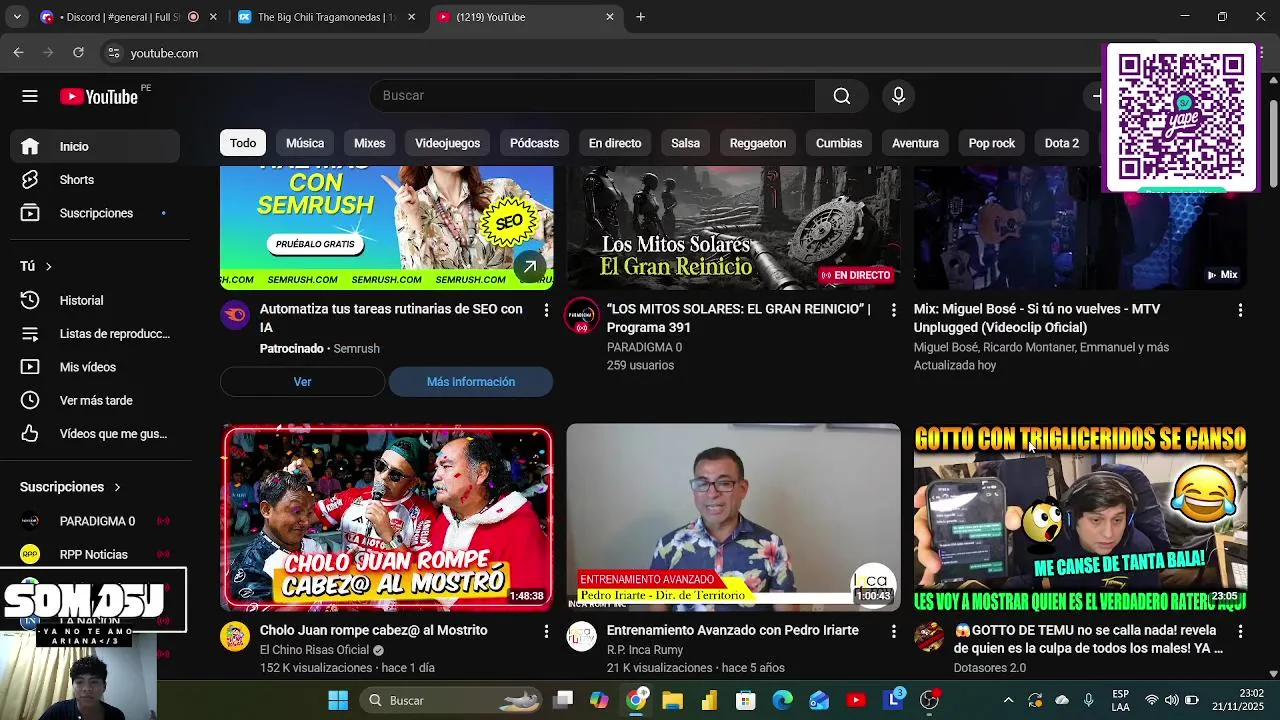Image resolution: width=1280 pixels, height=720 pixels.
Task: Click the YouTube logo
Action: [x=98, y=96]
